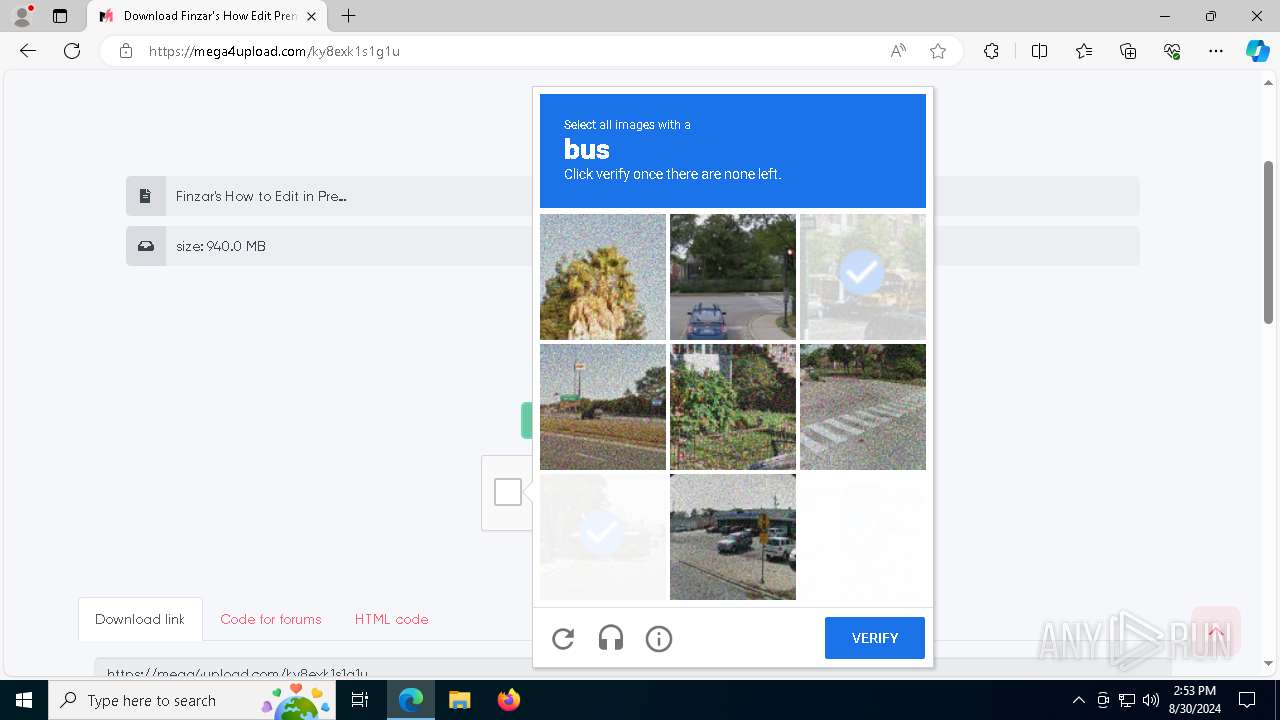1280x720 pixels.
Task: Activate Read aloud in address bar
Action: coord(898,51)
